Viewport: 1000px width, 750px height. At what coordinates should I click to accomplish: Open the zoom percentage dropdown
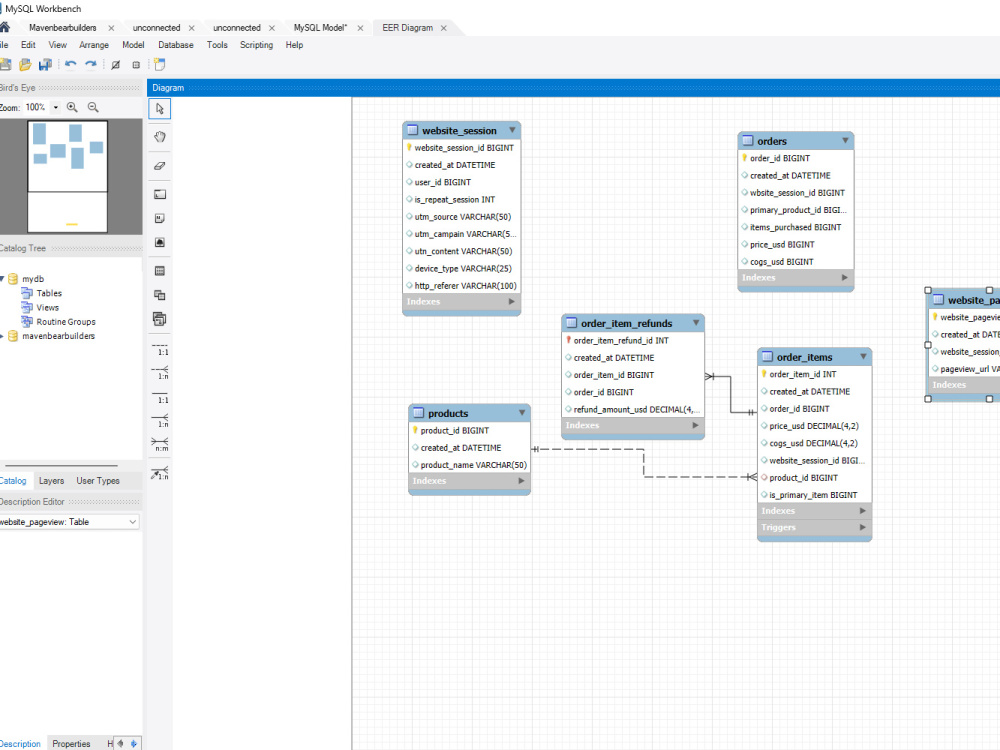(55, 107)
